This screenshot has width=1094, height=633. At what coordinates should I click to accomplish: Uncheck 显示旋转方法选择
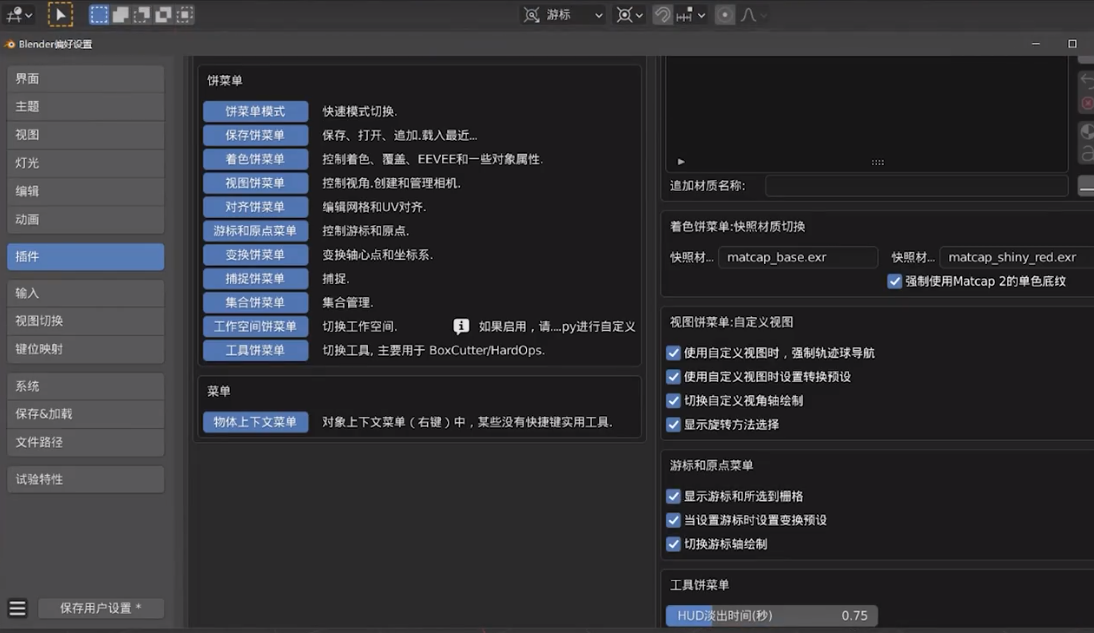673,424
